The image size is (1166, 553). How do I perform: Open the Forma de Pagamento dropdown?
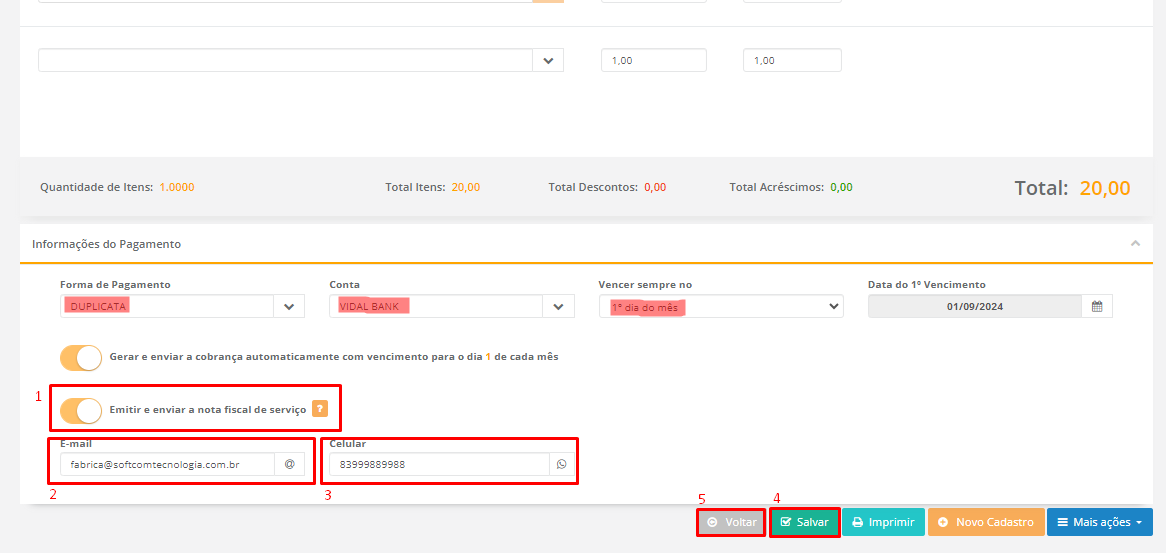(x=289, y=307)
